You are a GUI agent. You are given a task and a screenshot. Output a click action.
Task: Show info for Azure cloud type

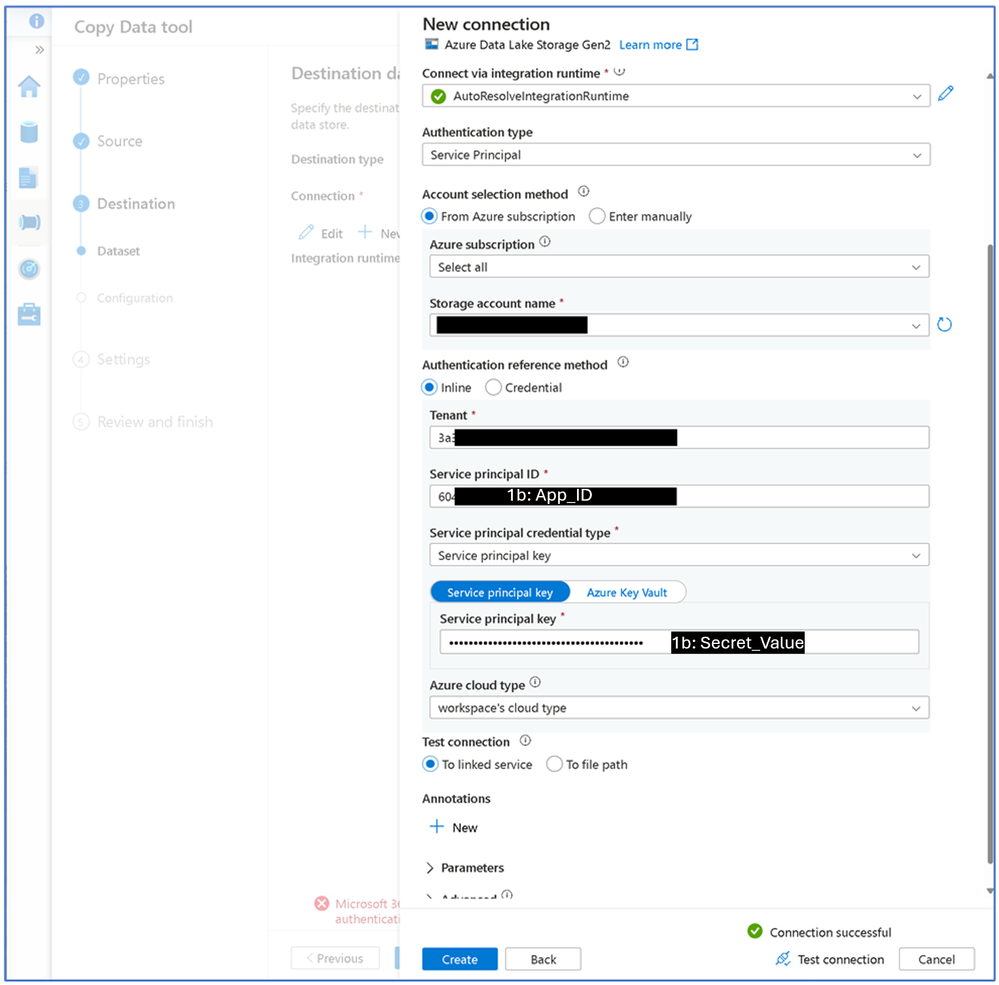(x=535, y=682)
